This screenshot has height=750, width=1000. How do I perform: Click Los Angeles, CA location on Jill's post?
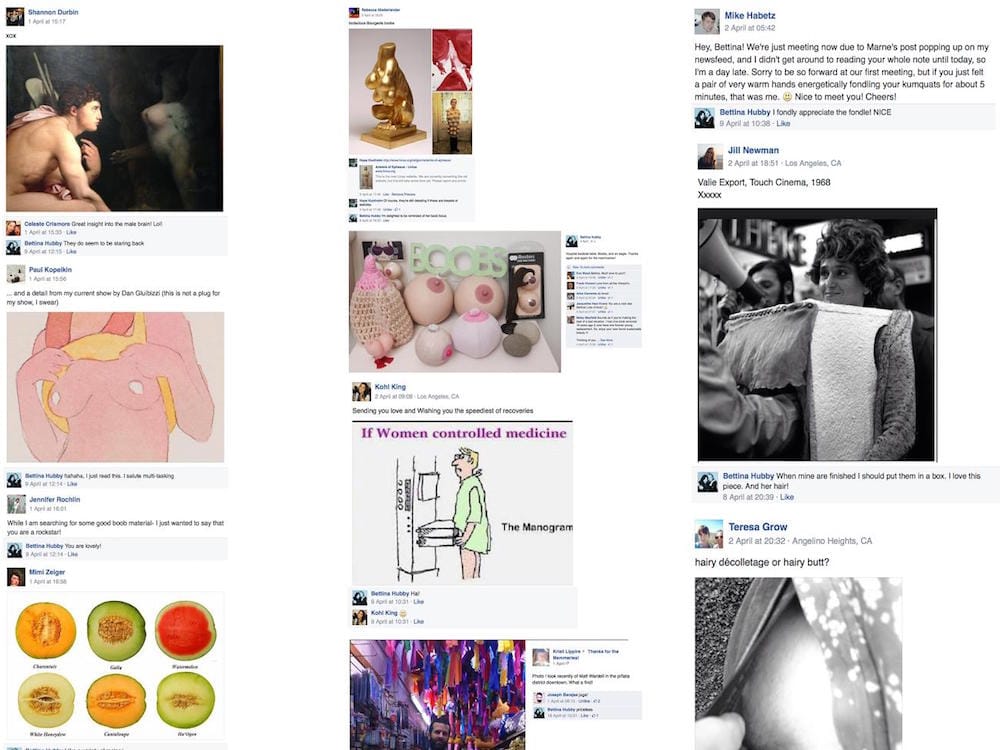tap(813, 163)
